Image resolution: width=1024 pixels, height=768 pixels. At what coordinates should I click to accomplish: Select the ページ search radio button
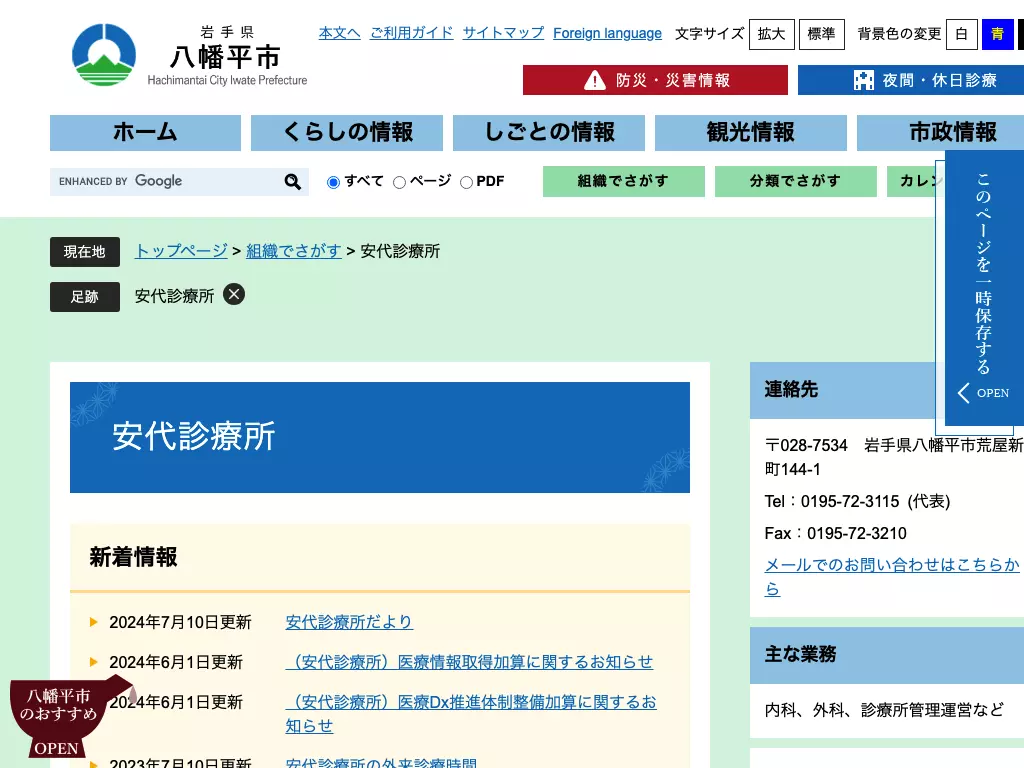(400, 182)
